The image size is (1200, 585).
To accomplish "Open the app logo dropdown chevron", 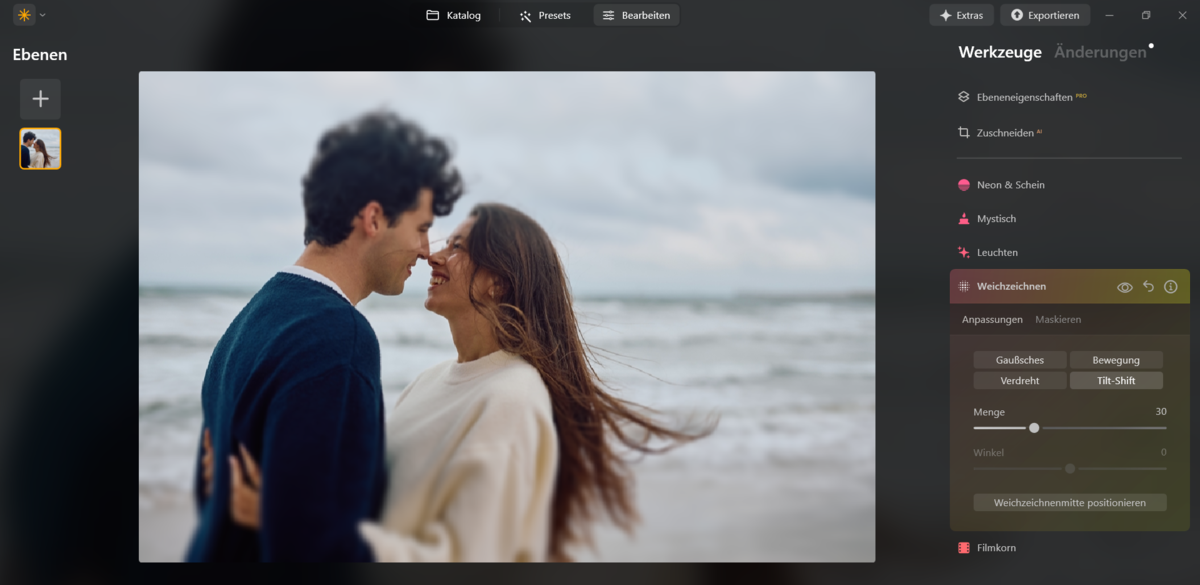I will (x=42, y=15).
